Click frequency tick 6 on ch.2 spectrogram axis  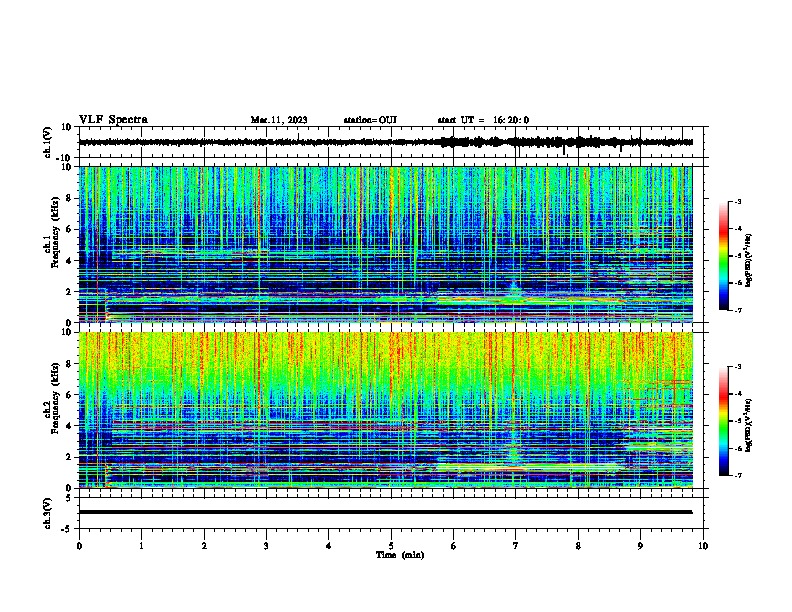coord(70,395)
